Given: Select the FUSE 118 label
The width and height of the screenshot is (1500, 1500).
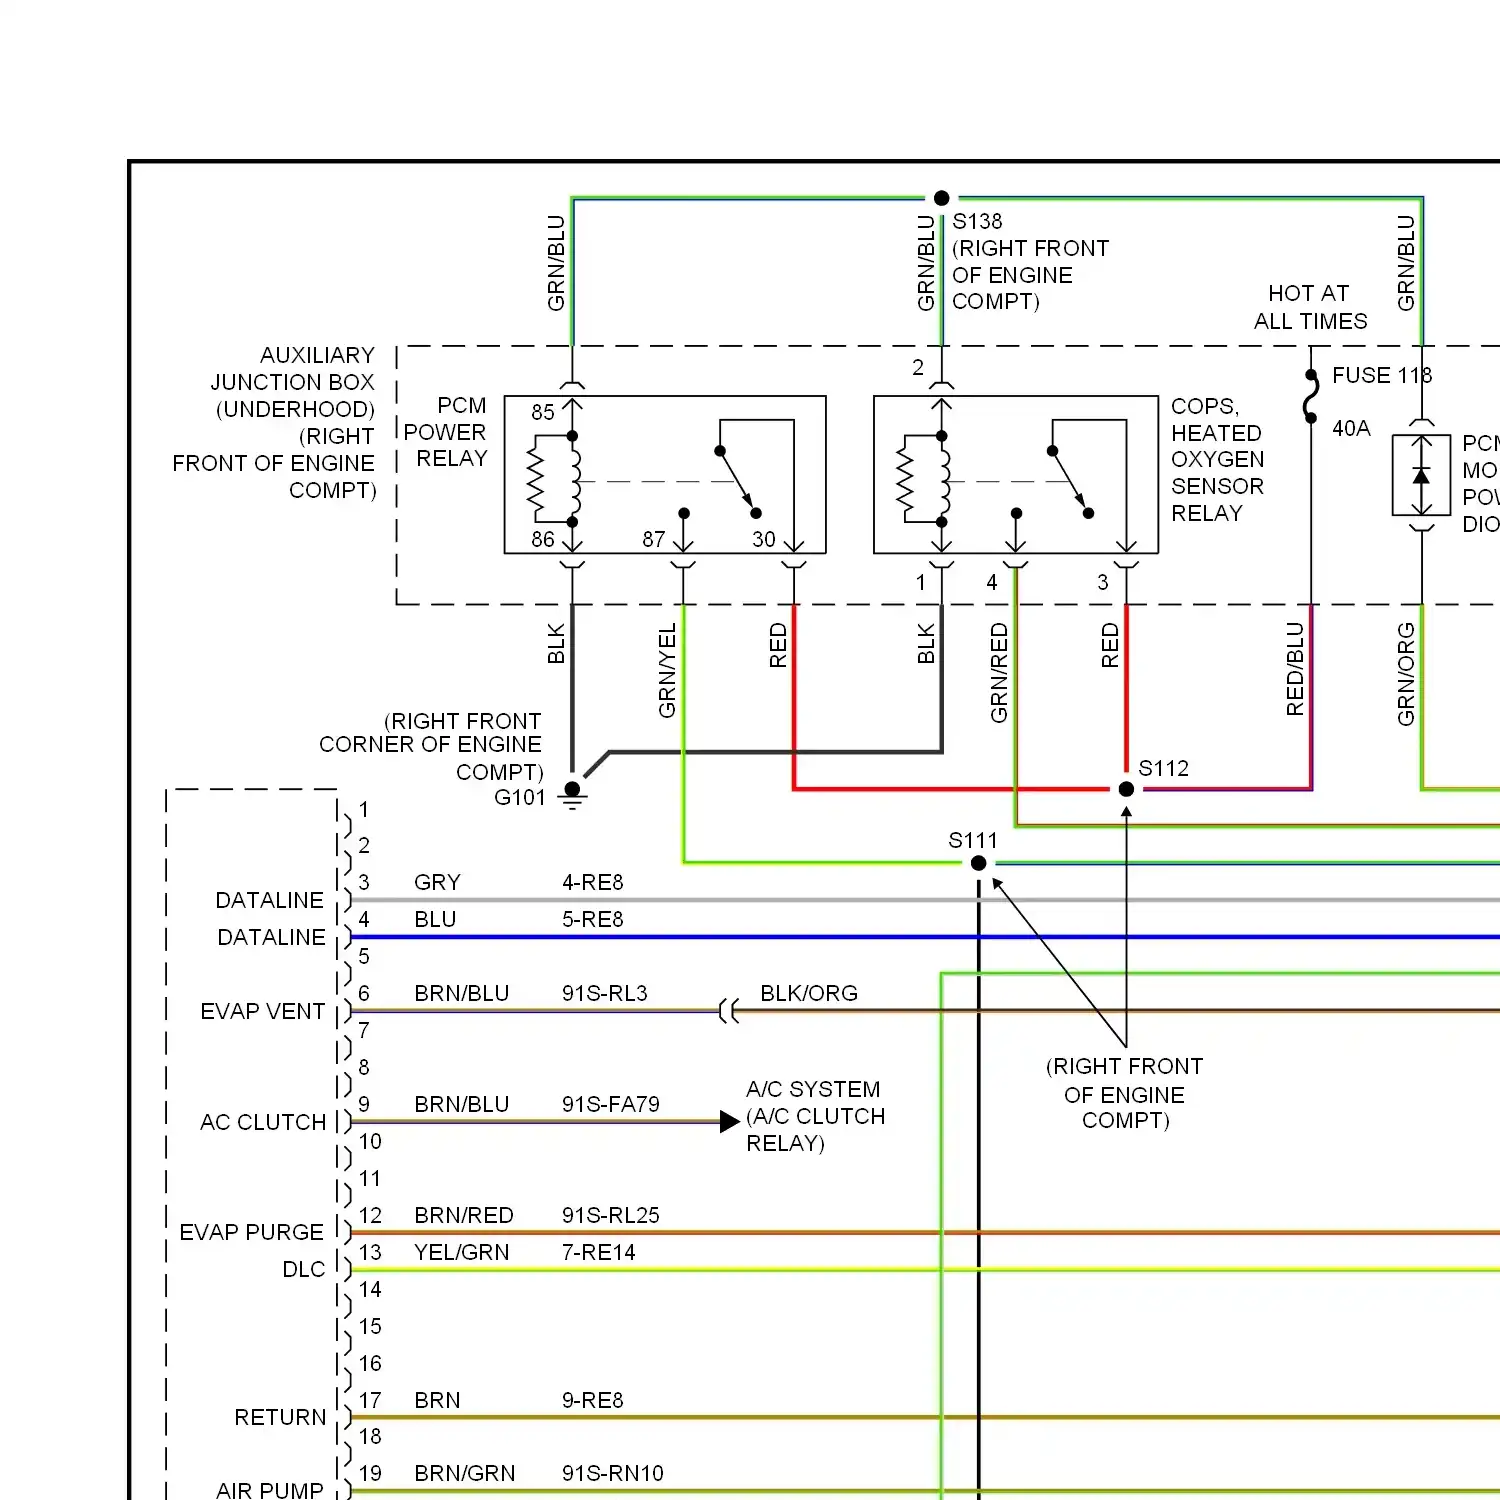Looking at the screenshot, I should click(1382, 375).
